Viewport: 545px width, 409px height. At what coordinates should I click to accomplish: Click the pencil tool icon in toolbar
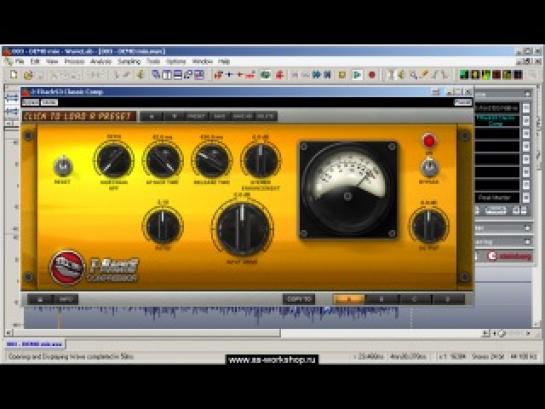[424, 75]
